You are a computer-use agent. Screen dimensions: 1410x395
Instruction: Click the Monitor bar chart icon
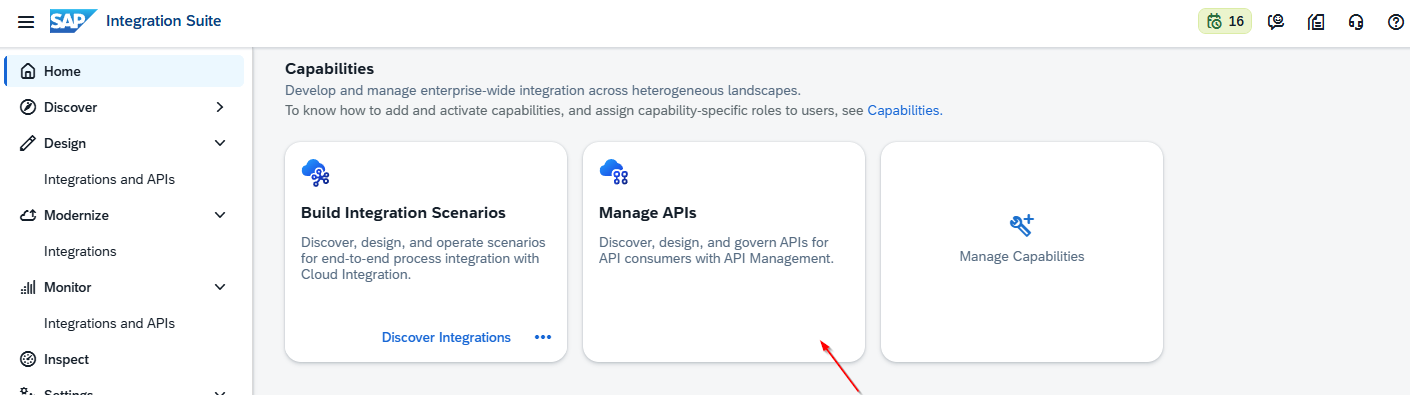(x=28, y=287)
